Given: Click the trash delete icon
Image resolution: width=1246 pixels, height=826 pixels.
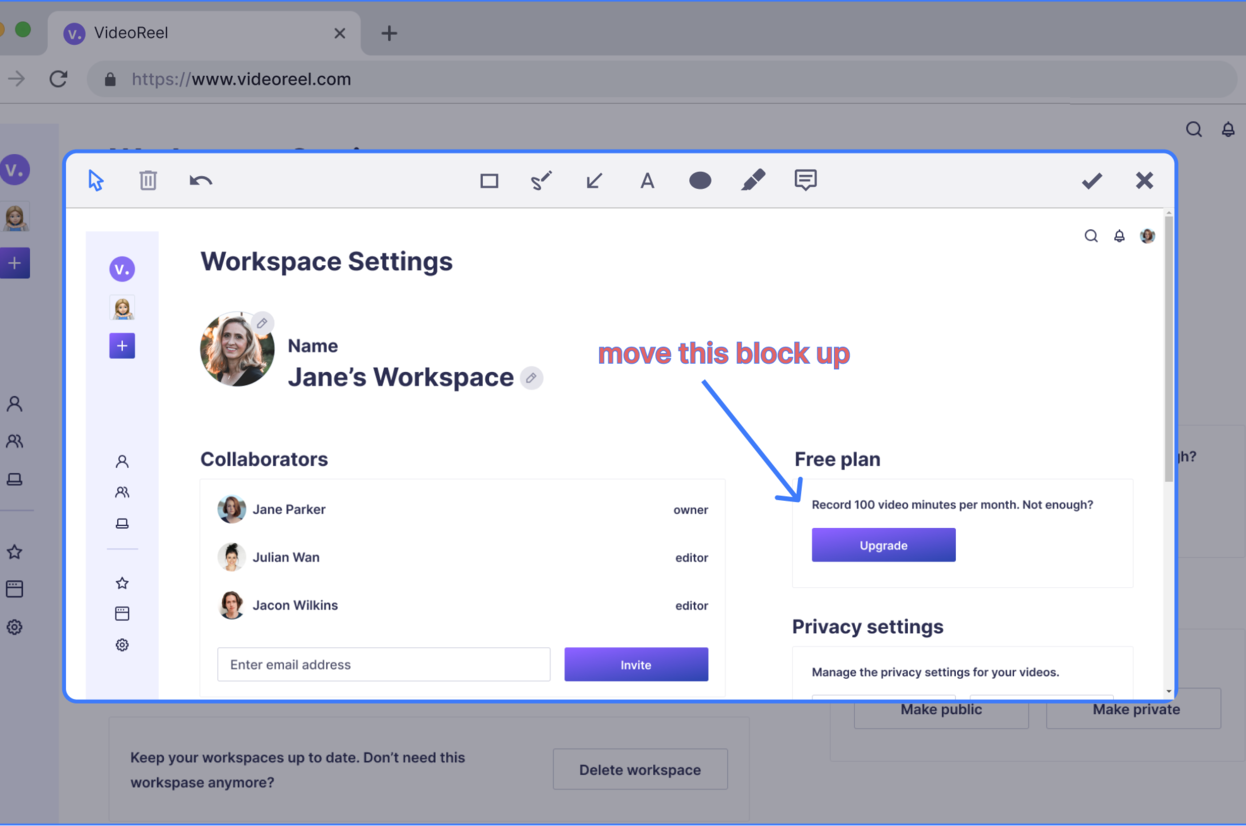Looking at the screenshot, I should pyautogui.click(x=148, y=181).
